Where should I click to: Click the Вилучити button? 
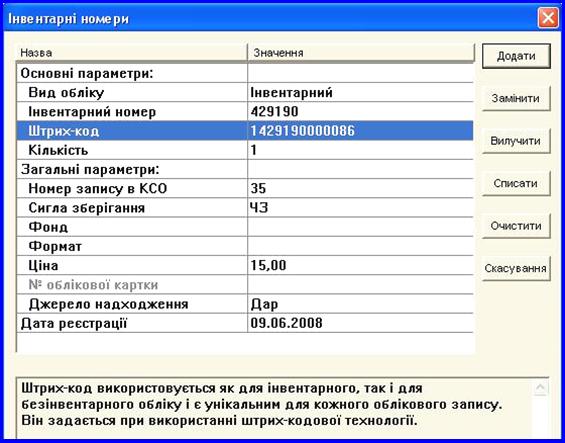click(516, 141)
